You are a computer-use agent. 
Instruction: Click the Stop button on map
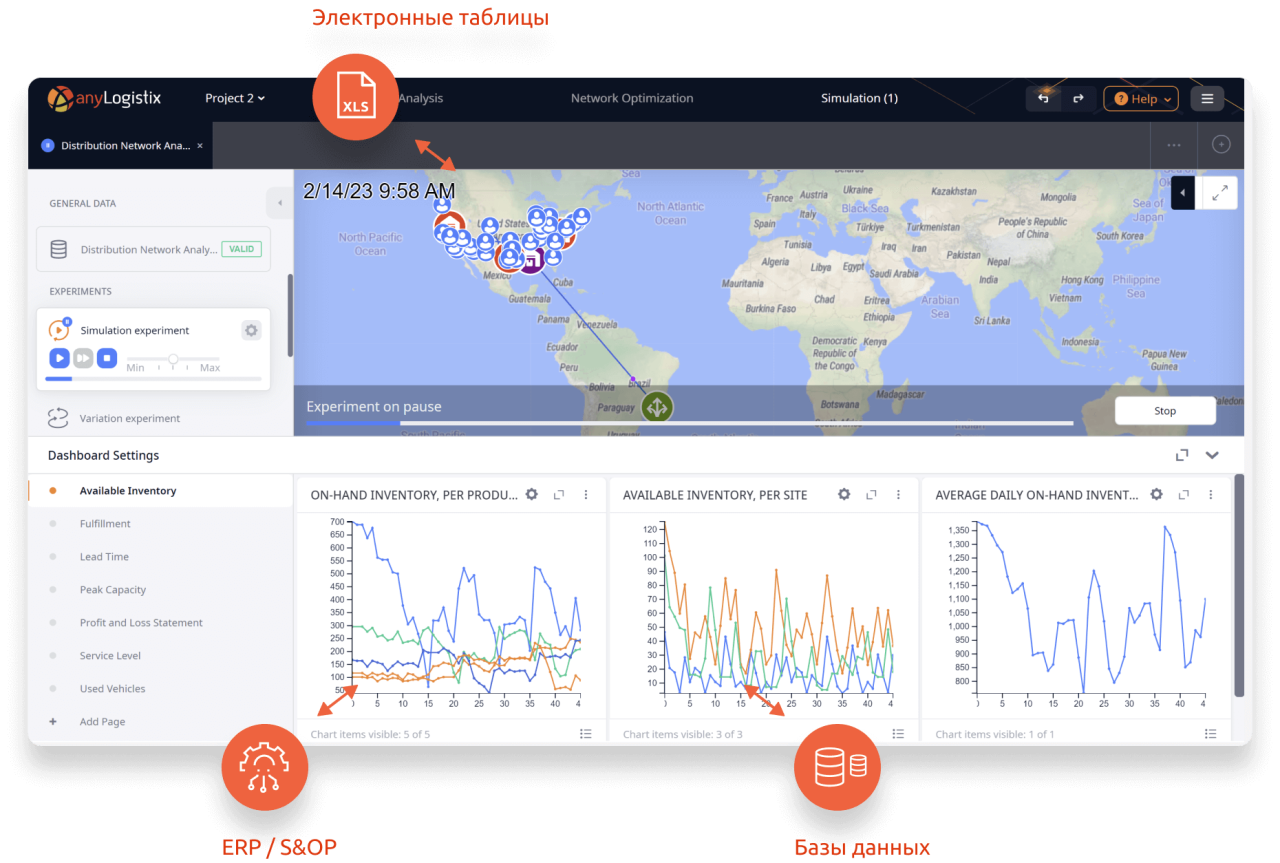point(1165,411)
